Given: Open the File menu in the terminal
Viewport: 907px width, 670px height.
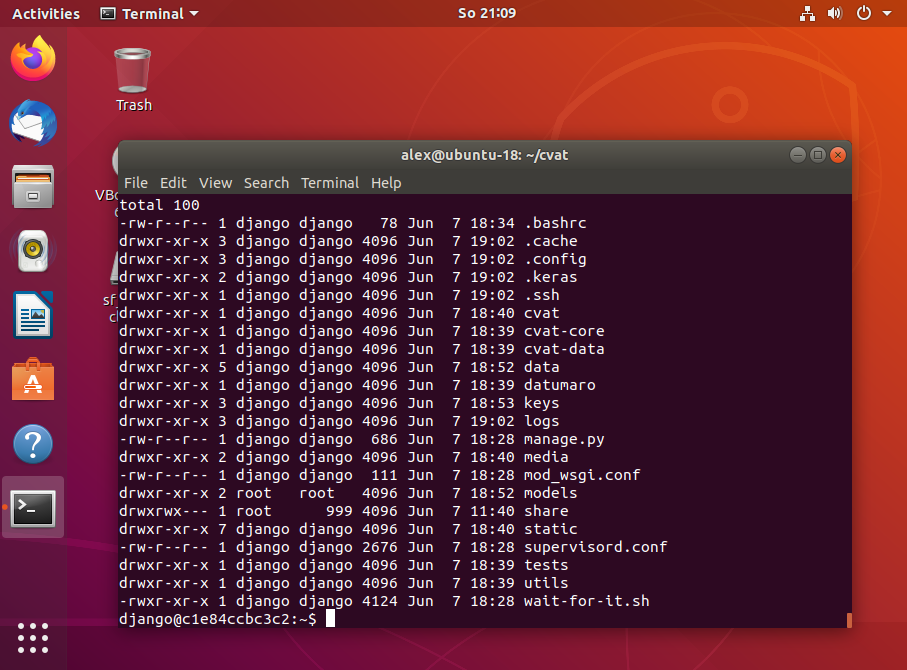Looking at the screenshot, I should point(136,183).
